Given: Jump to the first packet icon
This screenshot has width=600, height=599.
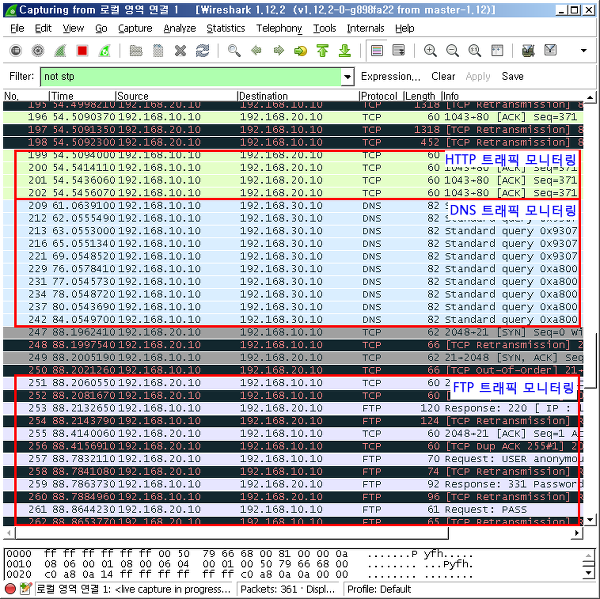Looking at the screenshot, I should click(x=323, y=51).
